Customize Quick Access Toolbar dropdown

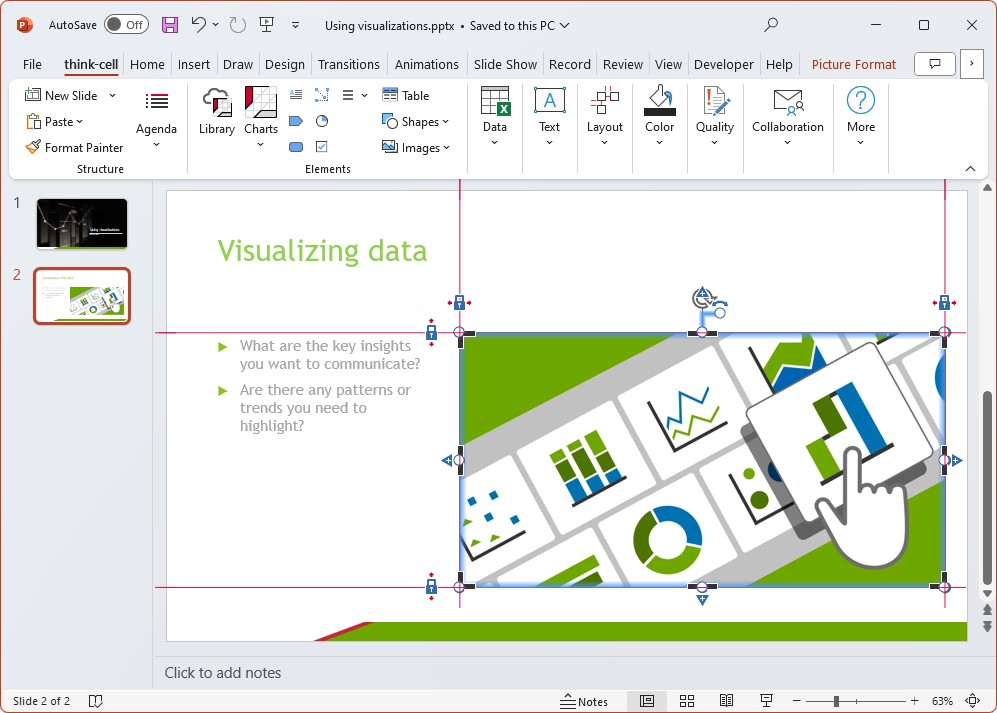[296, 25]
